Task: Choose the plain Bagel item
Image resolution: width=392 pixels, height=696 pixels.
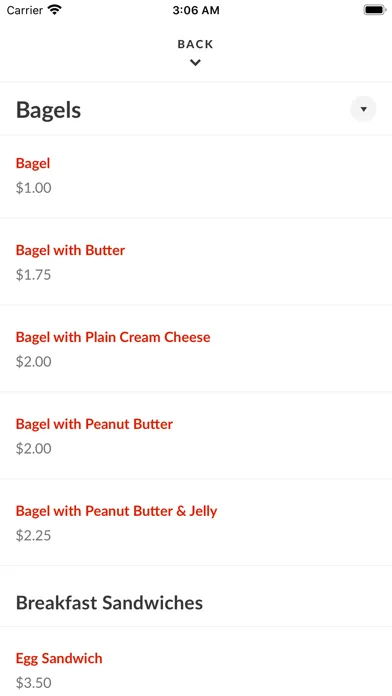Action: click(33, 163)
